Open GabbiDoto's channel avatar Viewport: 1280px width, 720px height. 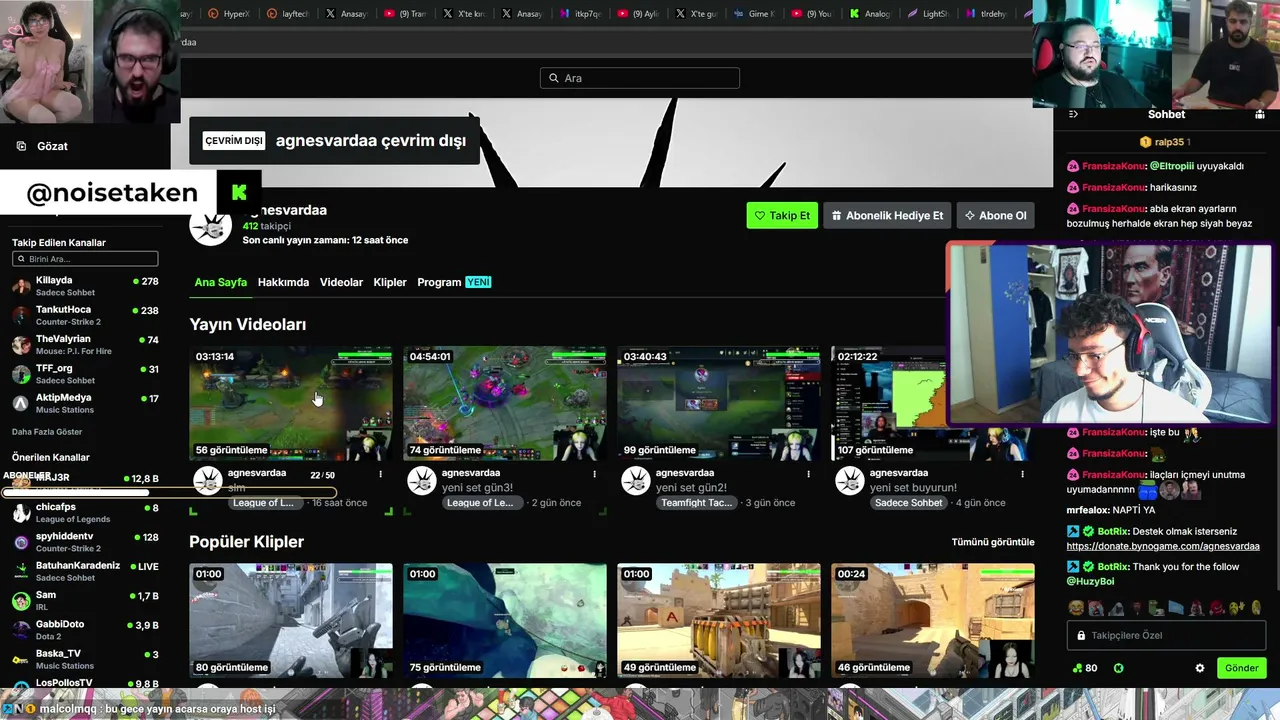point(21,630)
